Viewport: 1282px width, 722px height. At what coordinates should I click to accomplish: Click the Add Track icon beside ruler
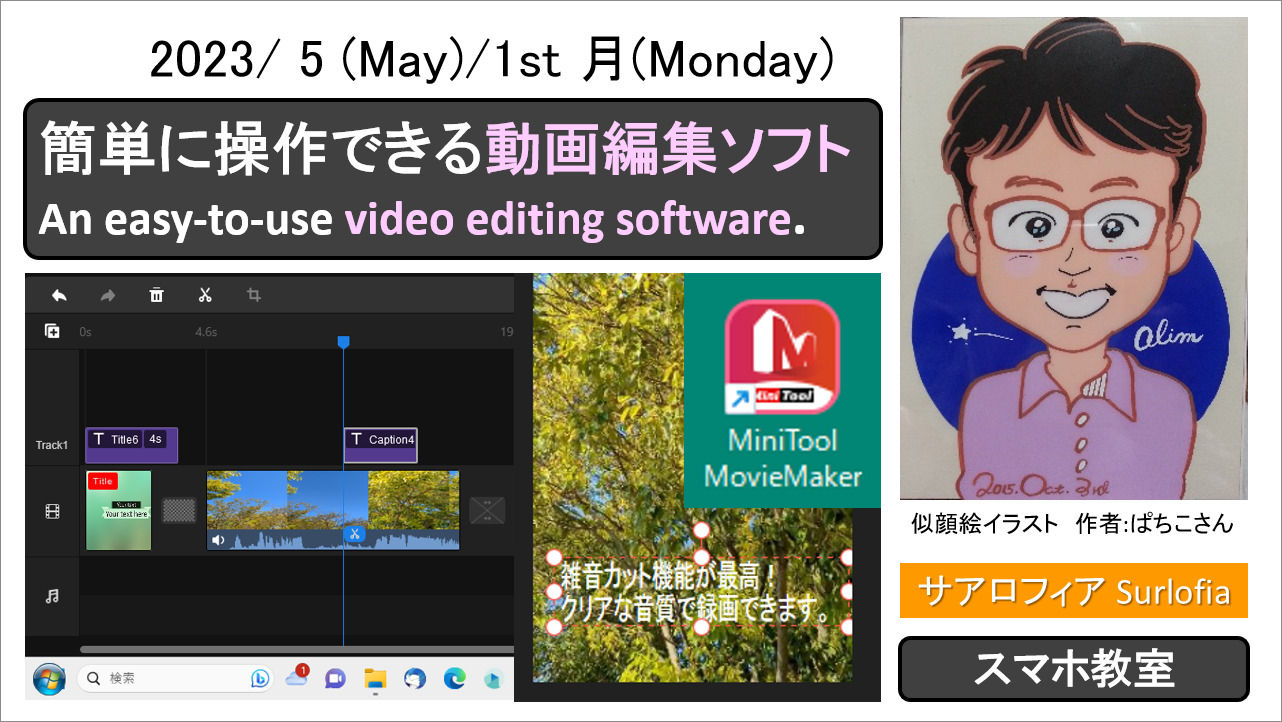point(52,331)
